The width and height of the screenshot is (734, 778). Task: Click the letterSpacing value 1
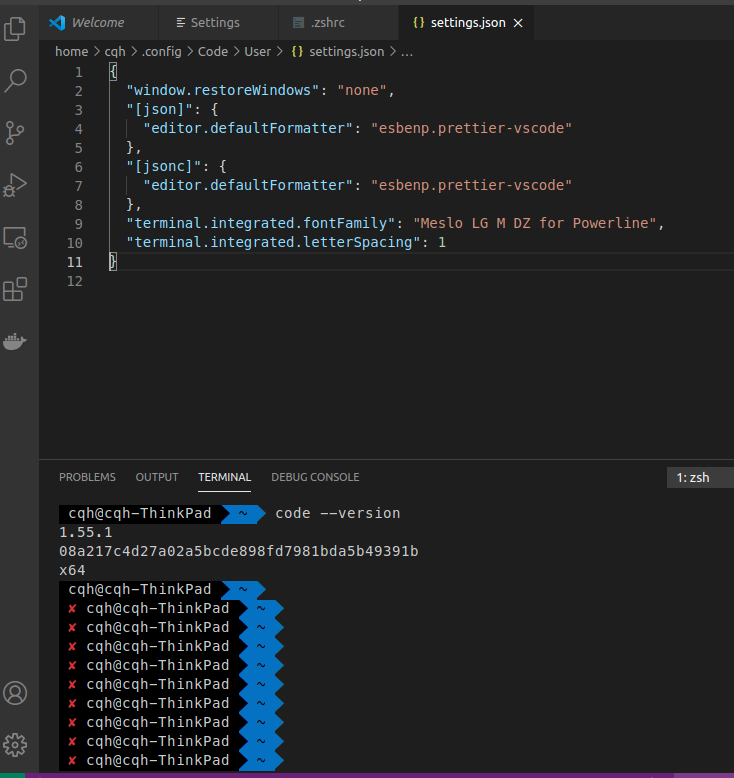pos(442,243)
